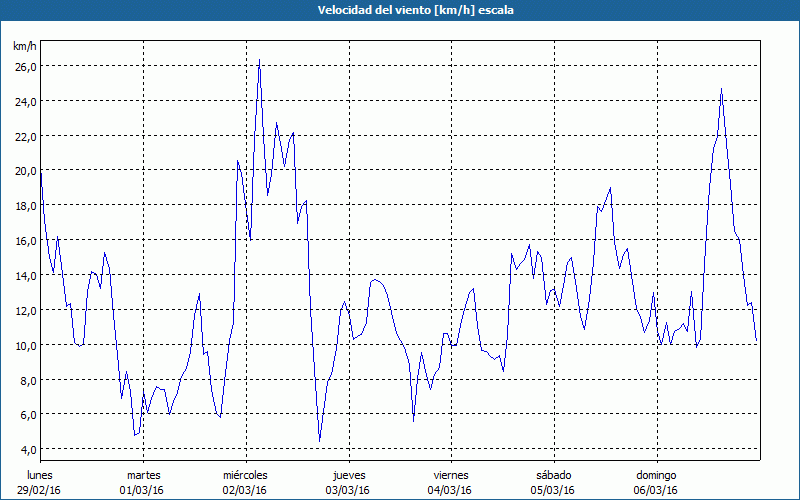Select the 02/03/16 date label
800x500 pixels.
pyautogui.click(x=245, y=490)
